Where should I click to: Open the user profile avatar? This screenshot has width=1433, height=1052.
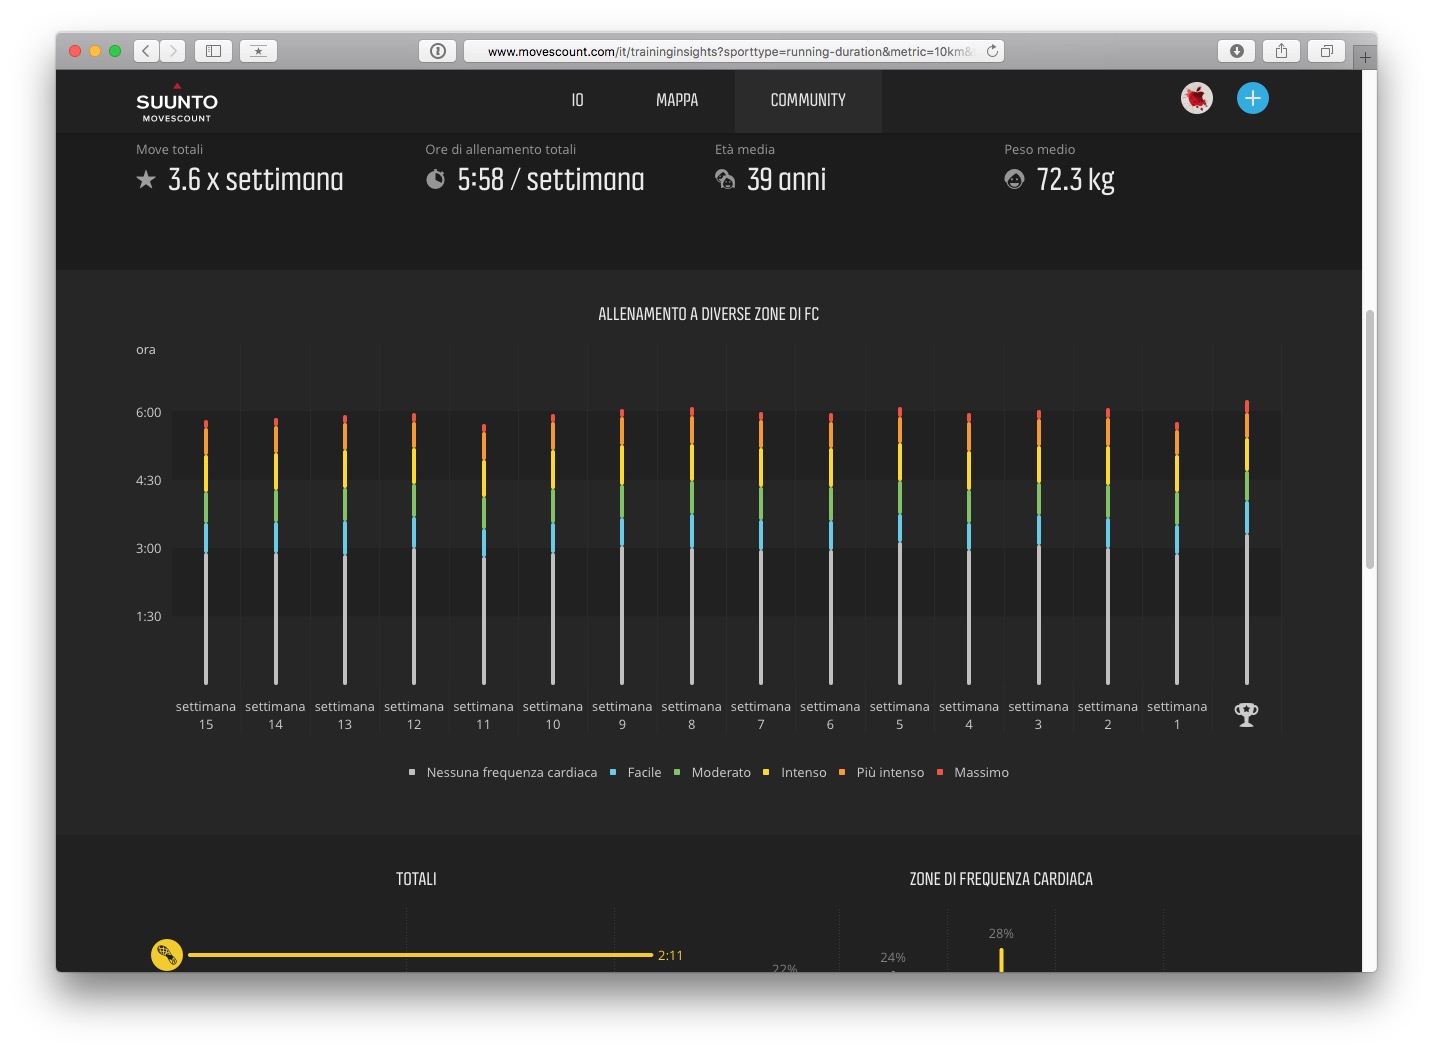coord(1197,98)
